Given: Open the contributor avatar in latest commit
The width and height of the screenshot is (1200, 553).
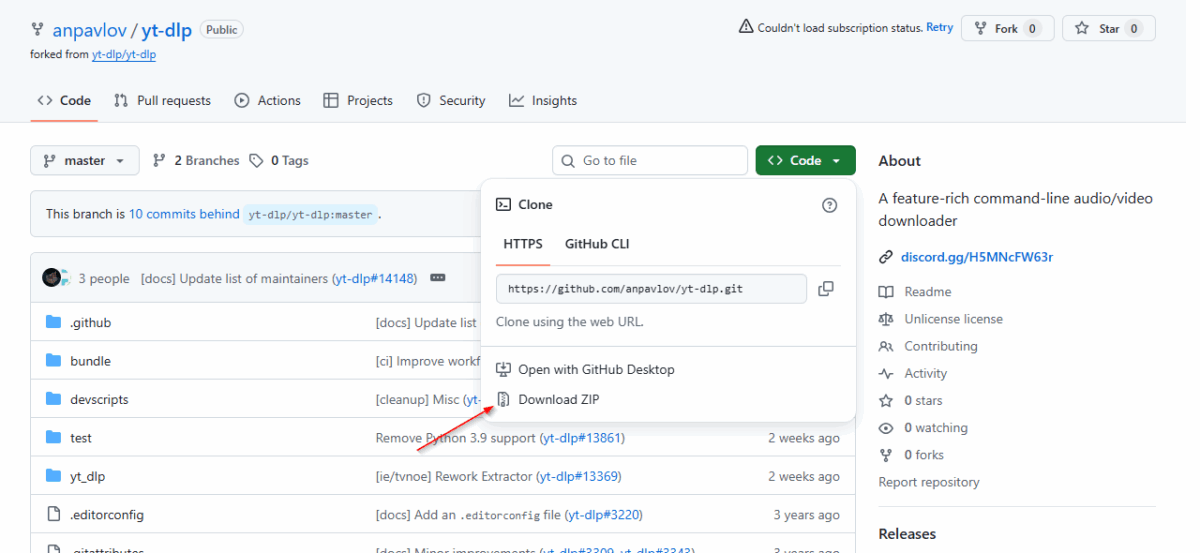Looking at the screenshot, I should (x=52, y=278).
